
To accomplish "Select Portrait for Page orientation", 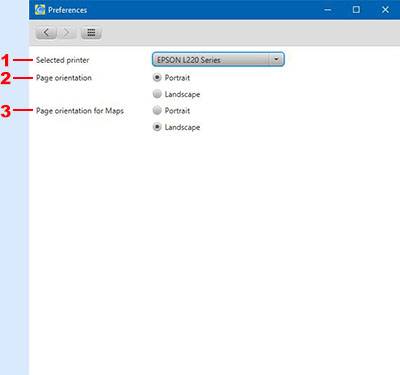I will (x=157, y=78).
